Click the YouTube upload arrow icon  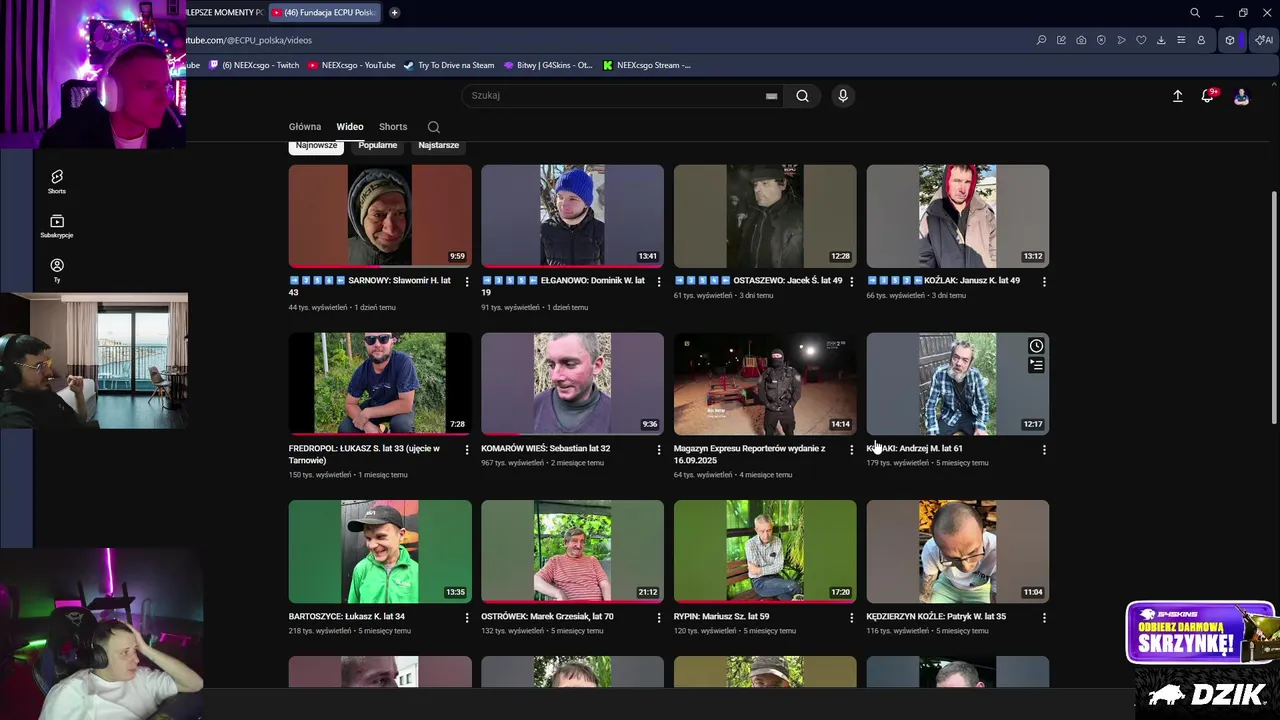tap(1178, 96)
